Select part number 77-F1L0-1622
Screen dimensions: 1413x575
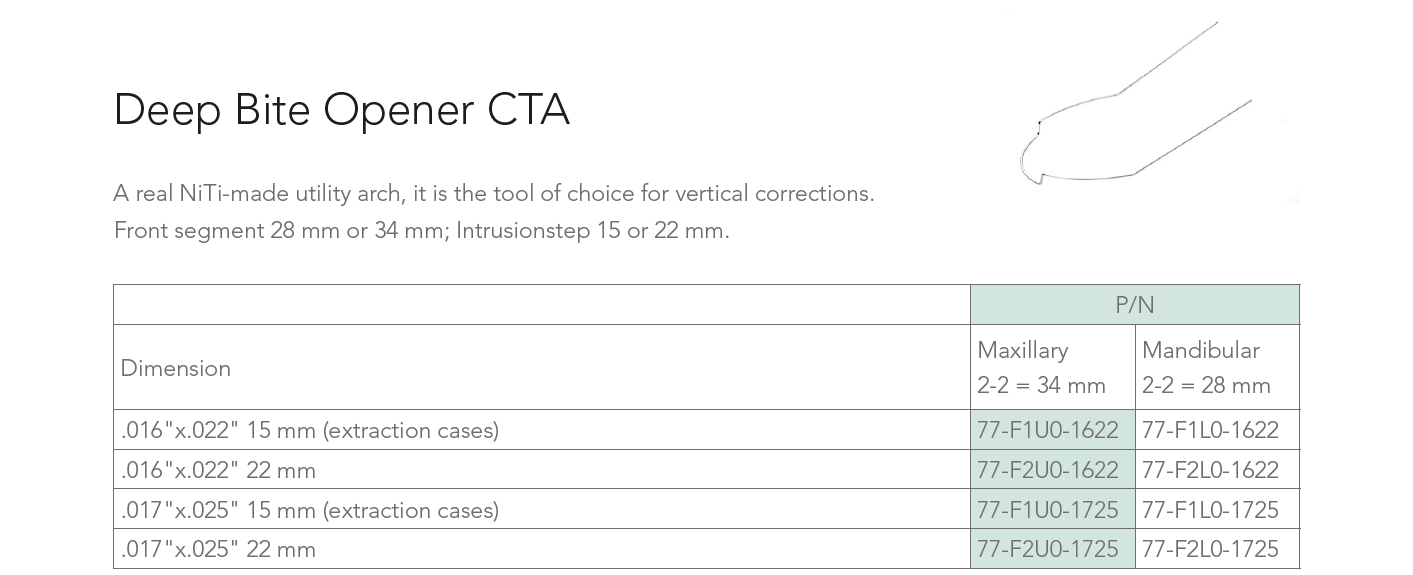(x=1210, y=430)
